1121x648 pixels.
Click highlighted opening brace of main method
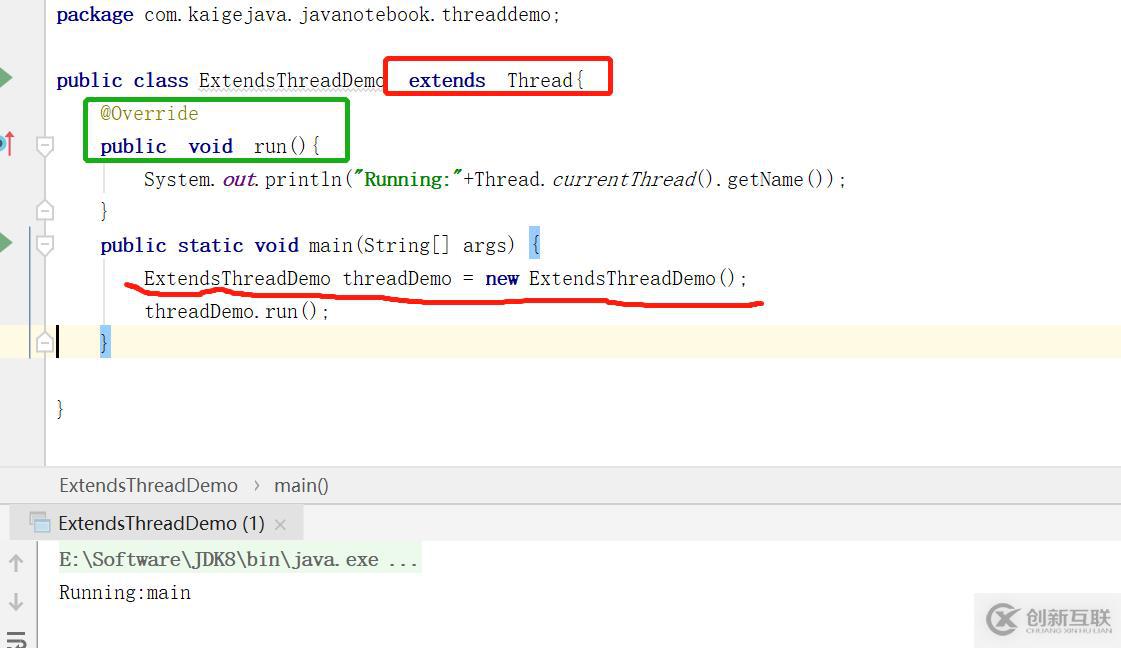coord(535,245)
